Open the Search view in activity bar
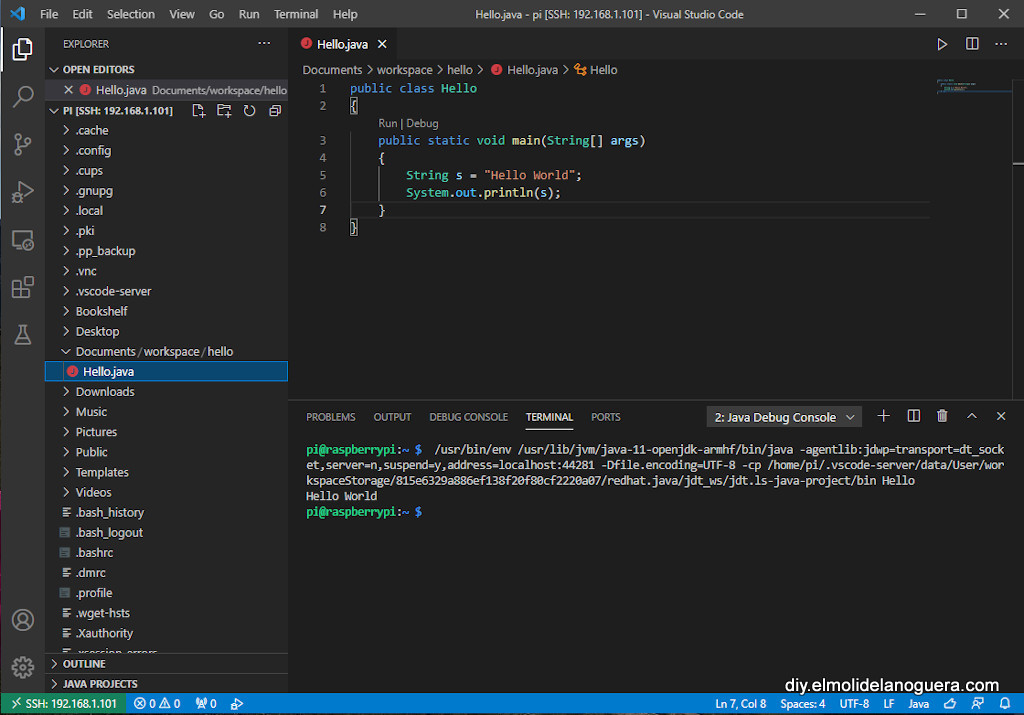This screenshot has width=1024, height=715. [x=22, y=97]
